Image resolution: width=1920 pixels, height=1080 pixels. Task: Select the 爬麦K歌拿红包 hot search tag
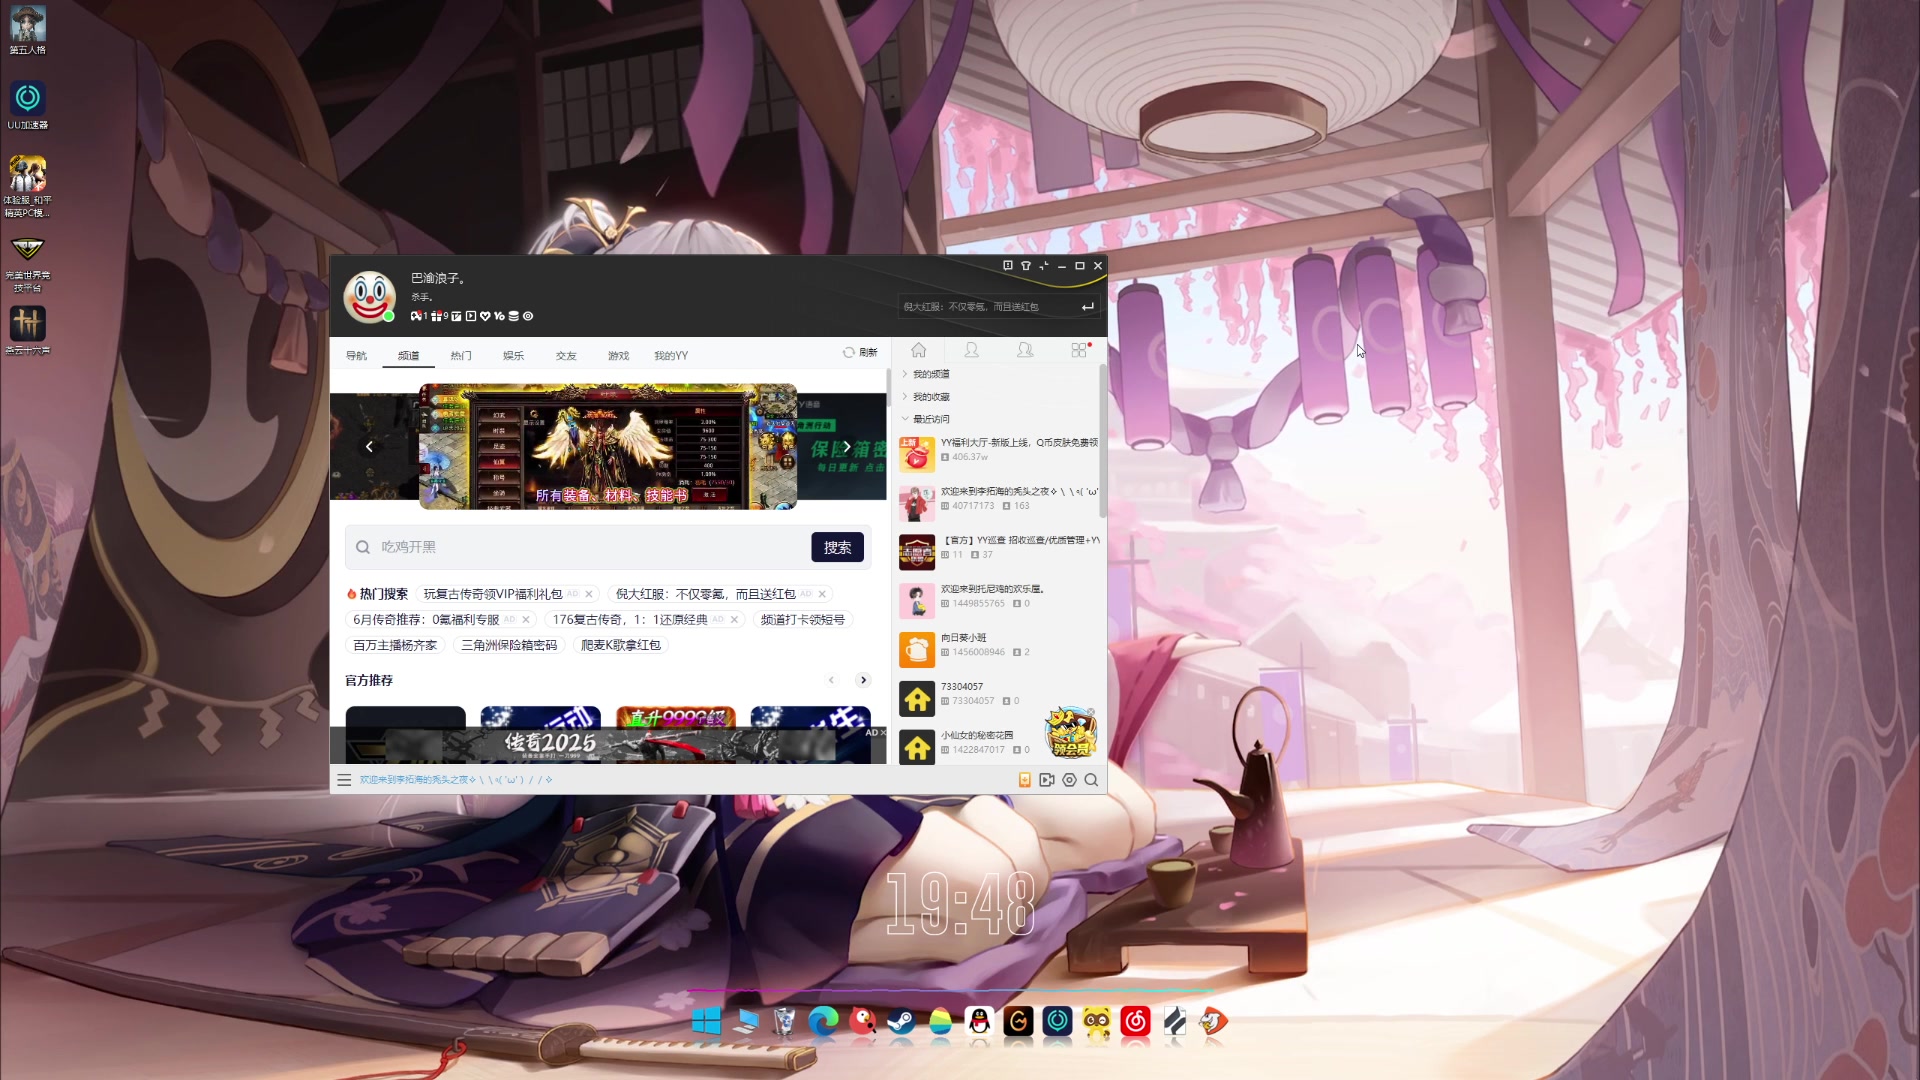coord(621,646)
